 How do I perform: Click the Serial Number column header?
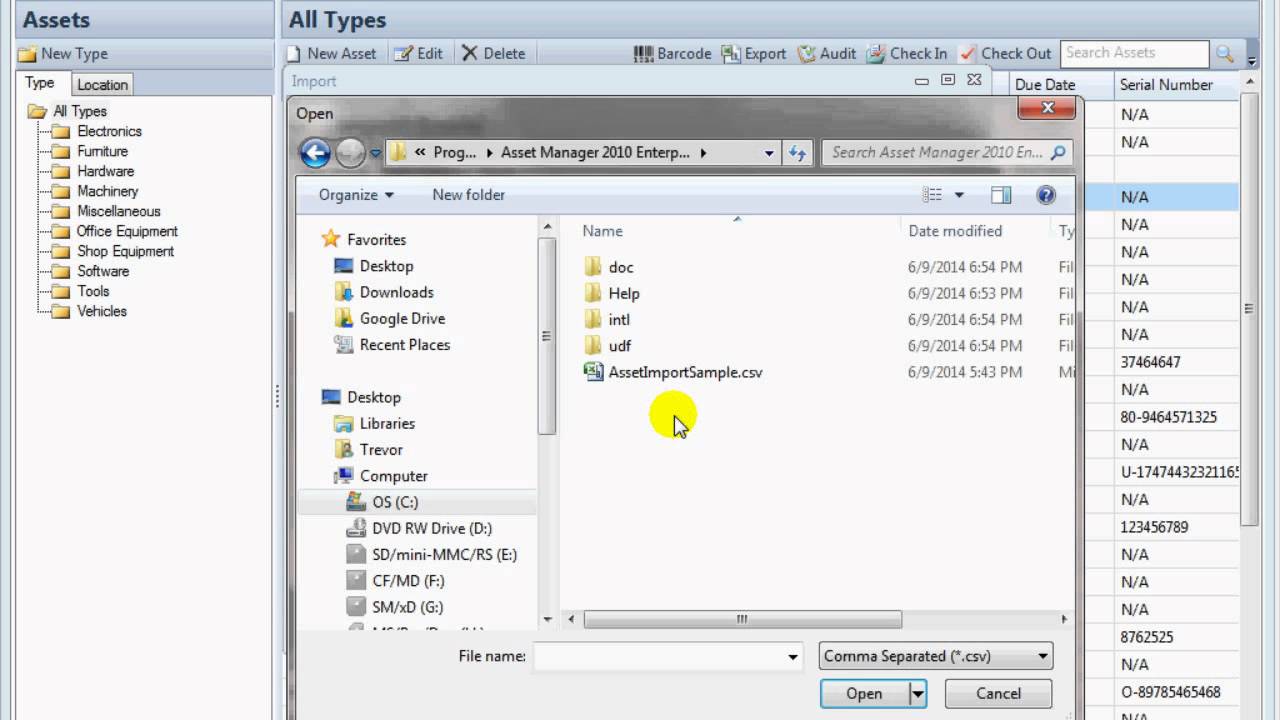(x=1176, y=85)
